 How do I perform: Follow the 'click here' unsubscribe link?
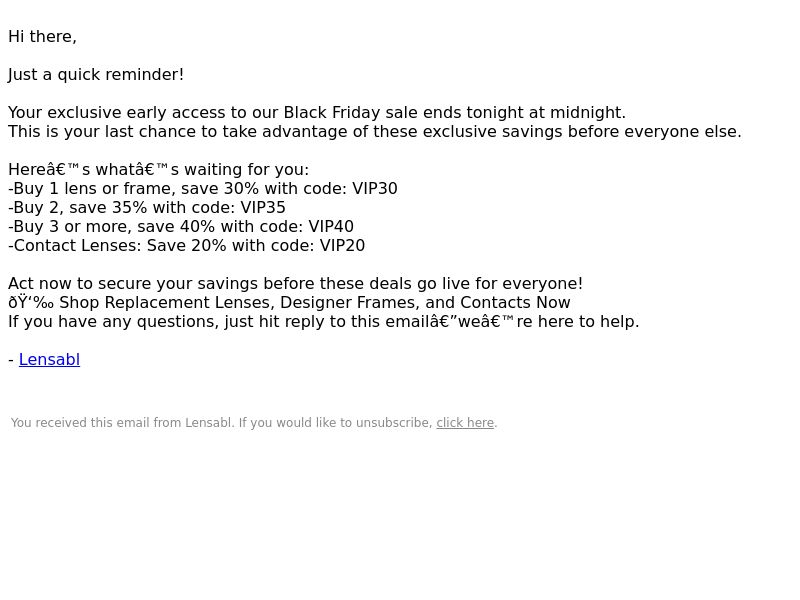click(x=465, y=423)
